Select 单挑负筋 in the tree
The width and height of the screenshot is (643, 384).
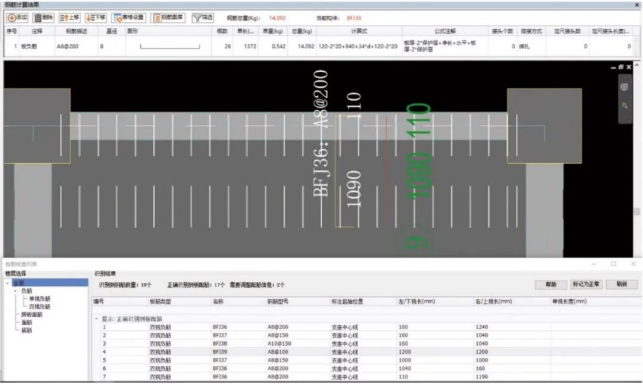[x=39, y=299]
